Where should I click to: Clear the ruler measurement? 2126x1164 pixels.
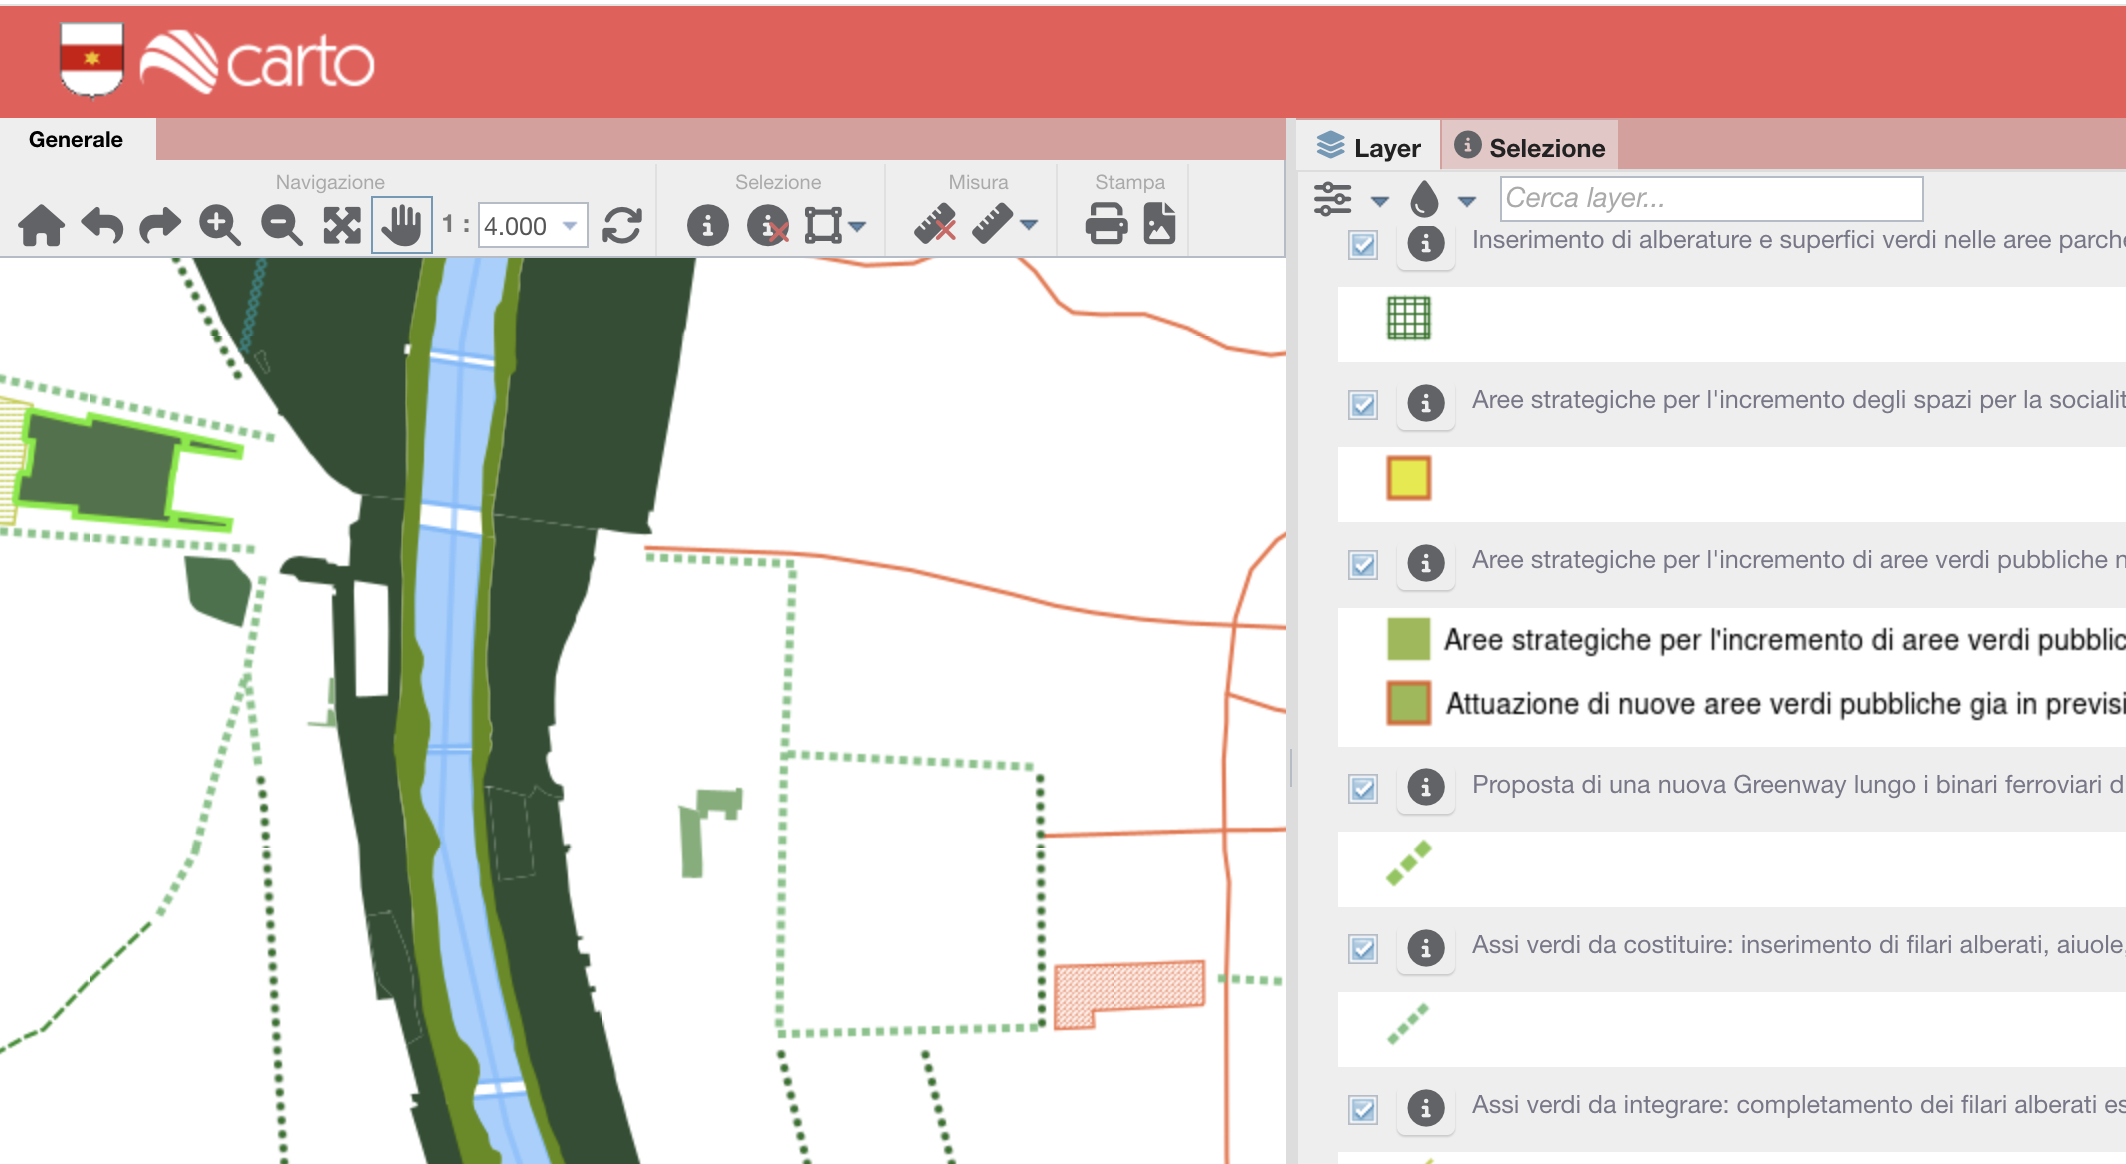point(935,224)
